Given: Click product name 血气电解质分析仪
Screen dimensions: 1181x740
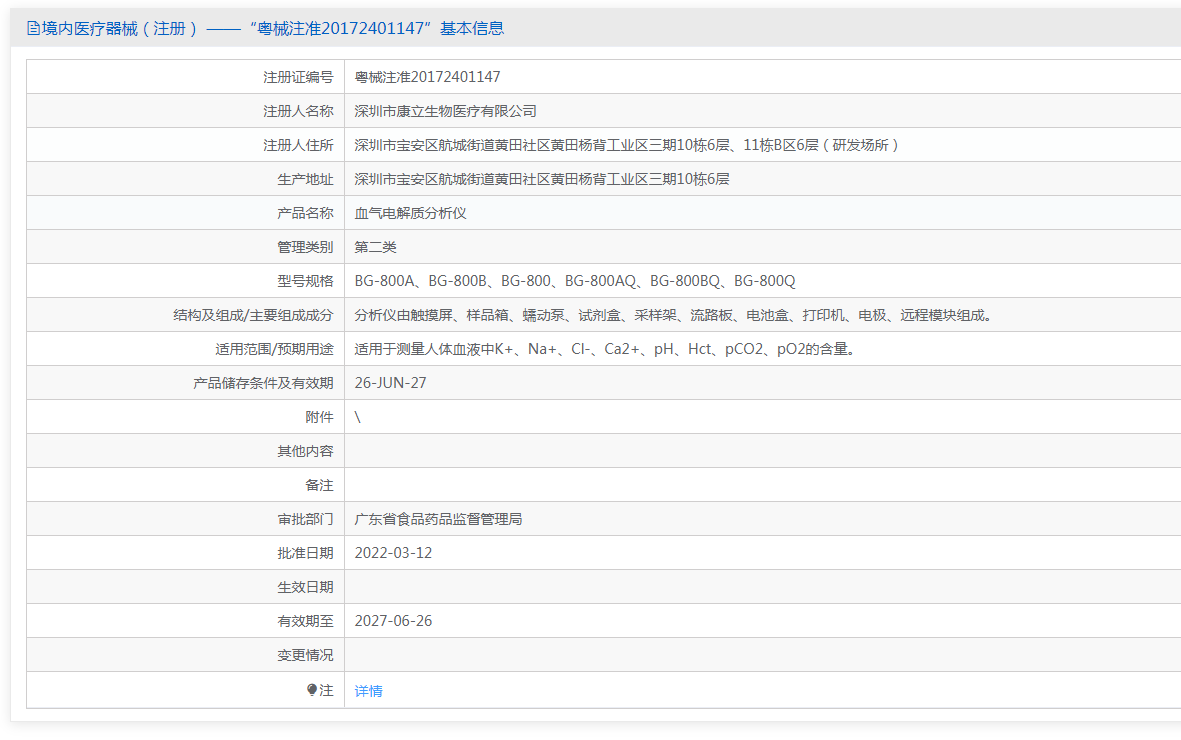Looking at the screenshot, I should (x=411, y=213).
